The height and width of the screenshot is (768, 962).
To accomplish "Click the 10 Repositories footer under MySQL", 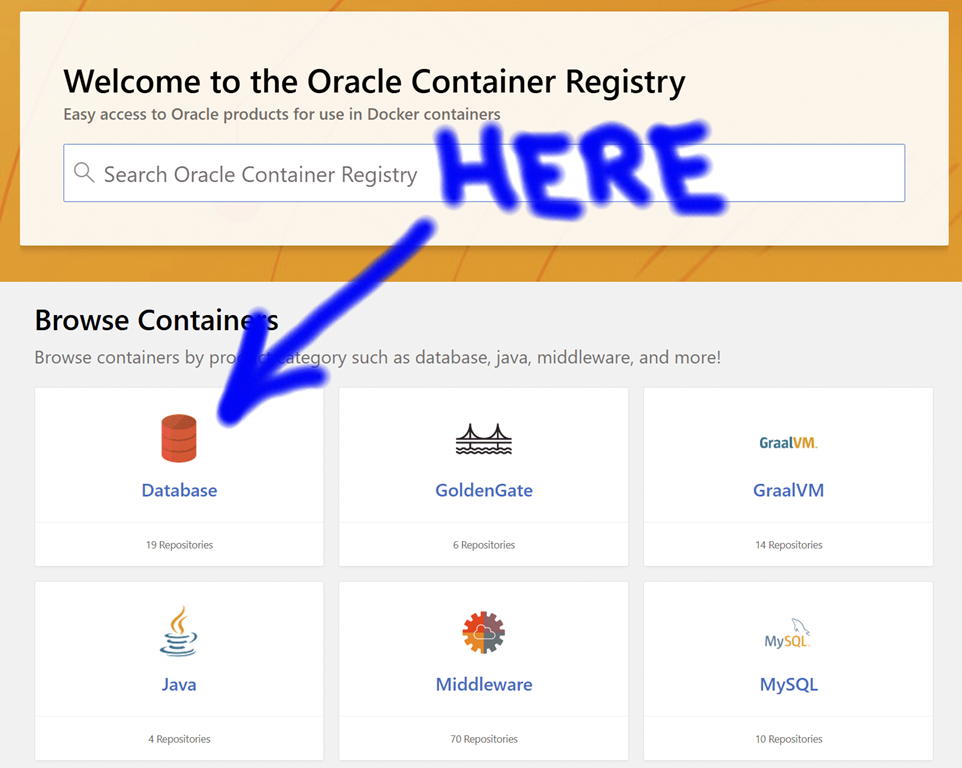I will [788, 739].
